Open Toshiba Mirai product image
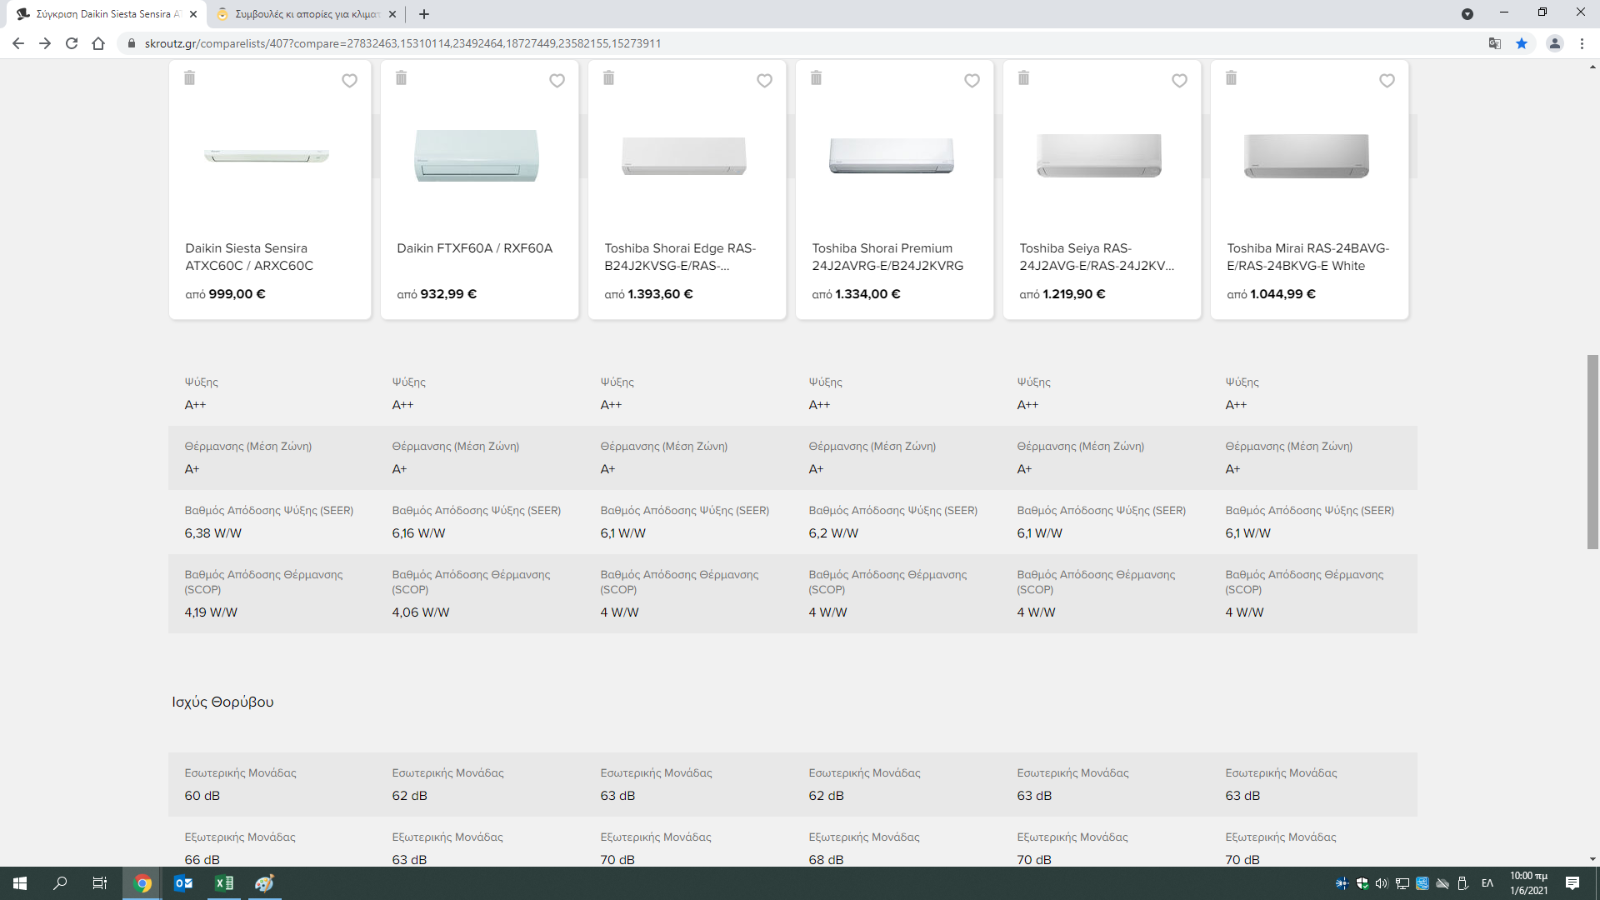1600x900 pixels. point(1307,156)
